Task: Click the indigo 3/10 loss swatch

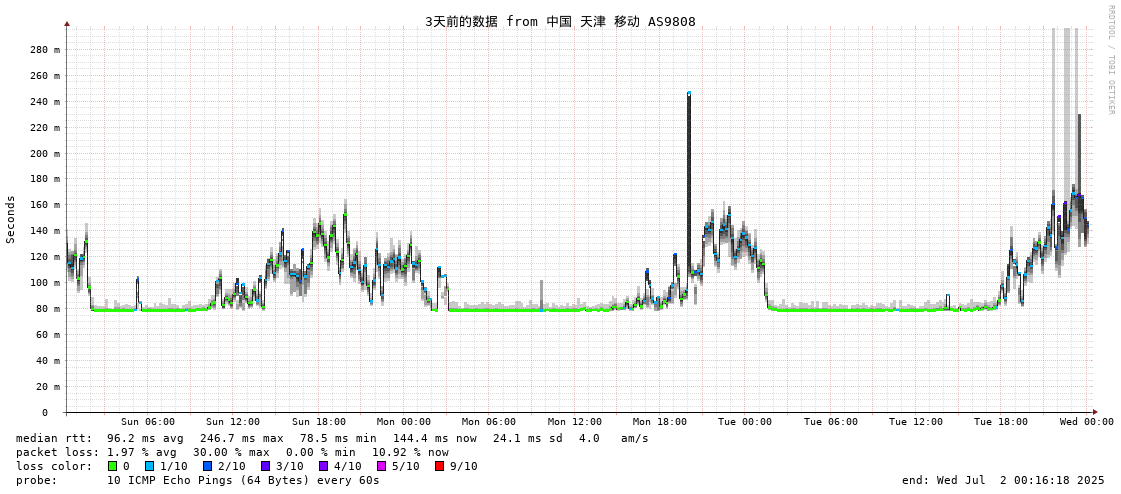Action: [x=265, y=466]
